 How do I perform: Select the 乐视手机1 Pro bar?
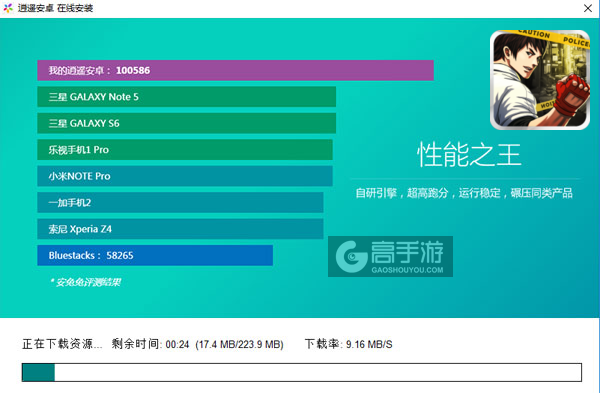pos(185,150)
